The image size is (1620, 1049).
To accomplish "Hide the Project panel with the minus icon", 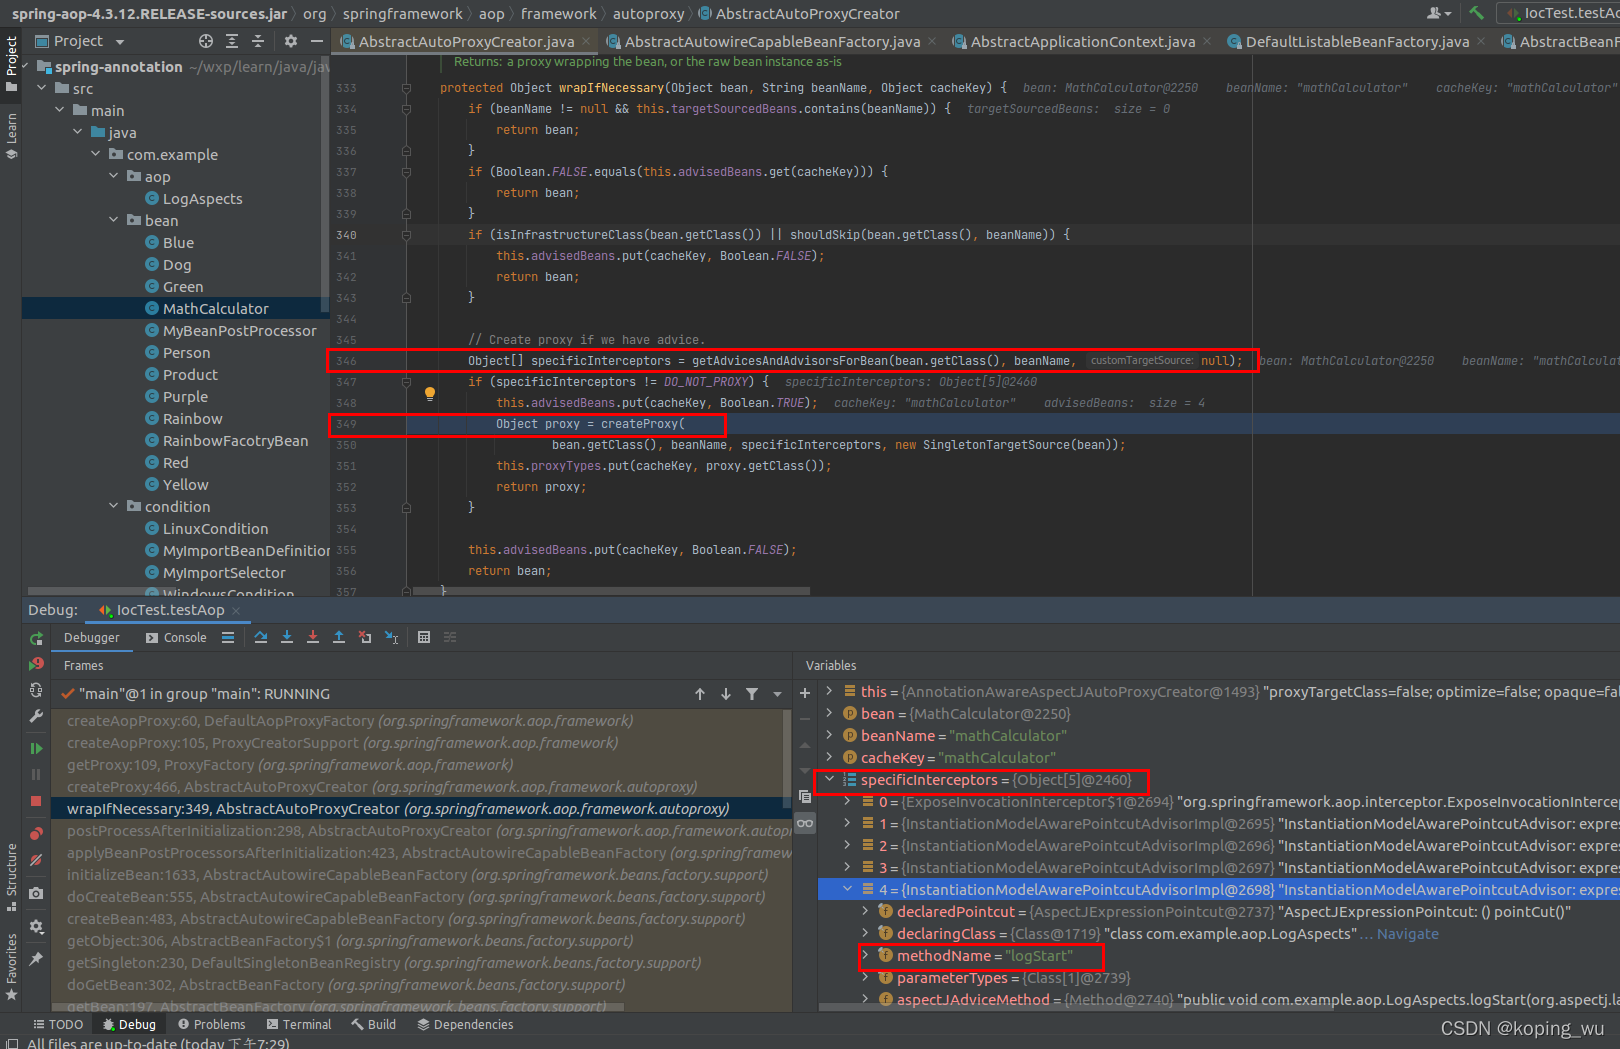I will pos(316,41).
